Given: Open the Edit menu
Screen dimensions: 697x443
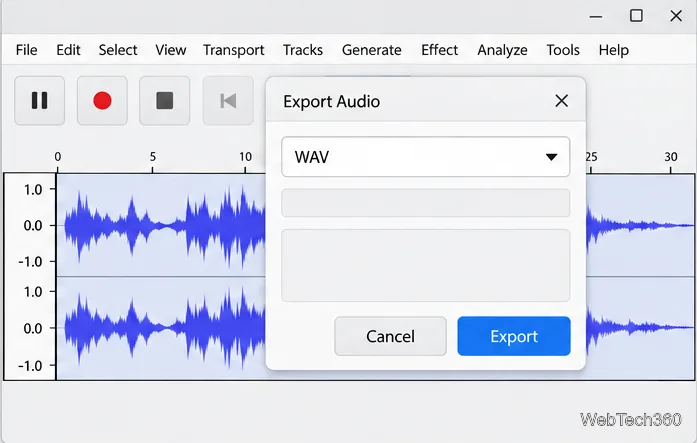Looking at the screenshot, I should coord(68,50).
